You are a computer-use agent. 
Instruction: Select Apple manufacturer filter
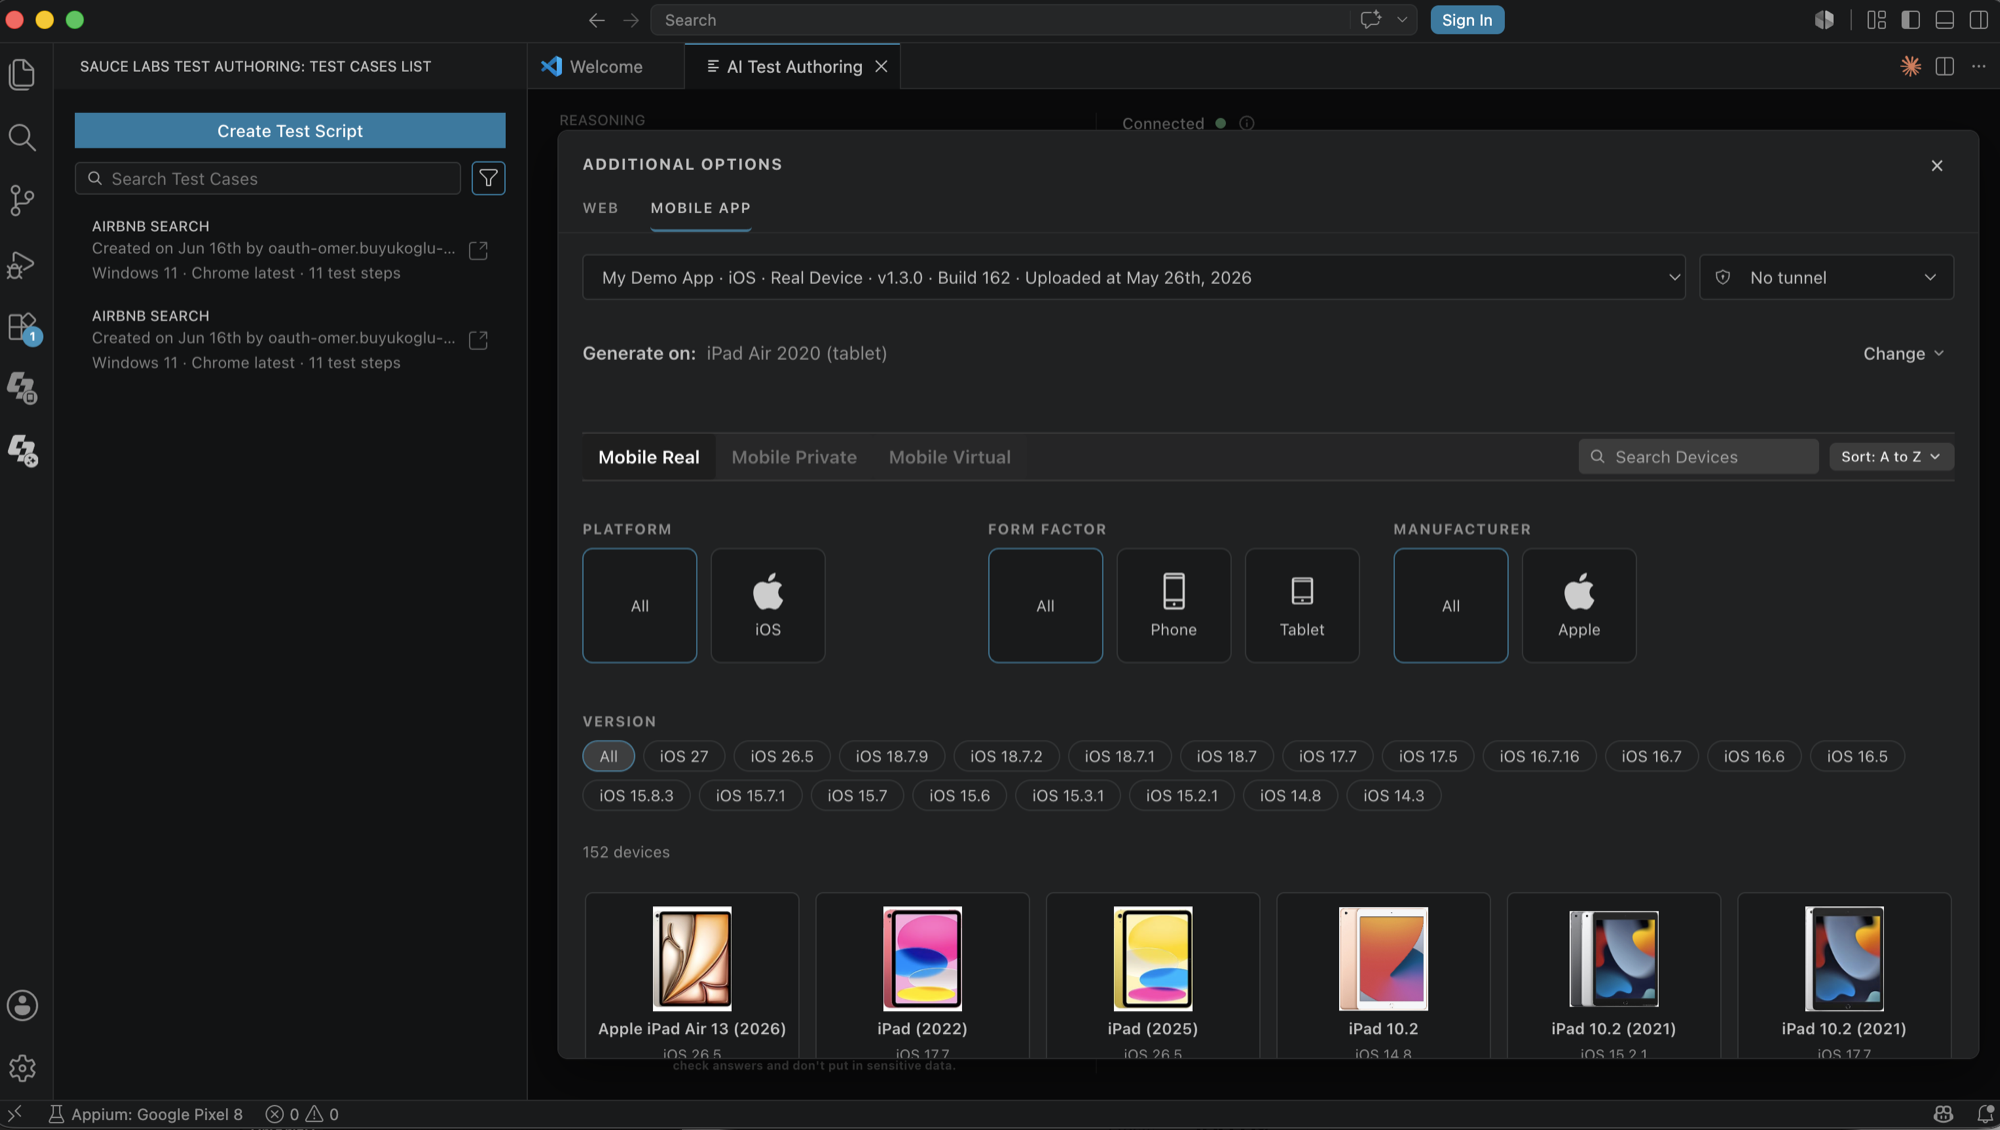[1579, 605]
